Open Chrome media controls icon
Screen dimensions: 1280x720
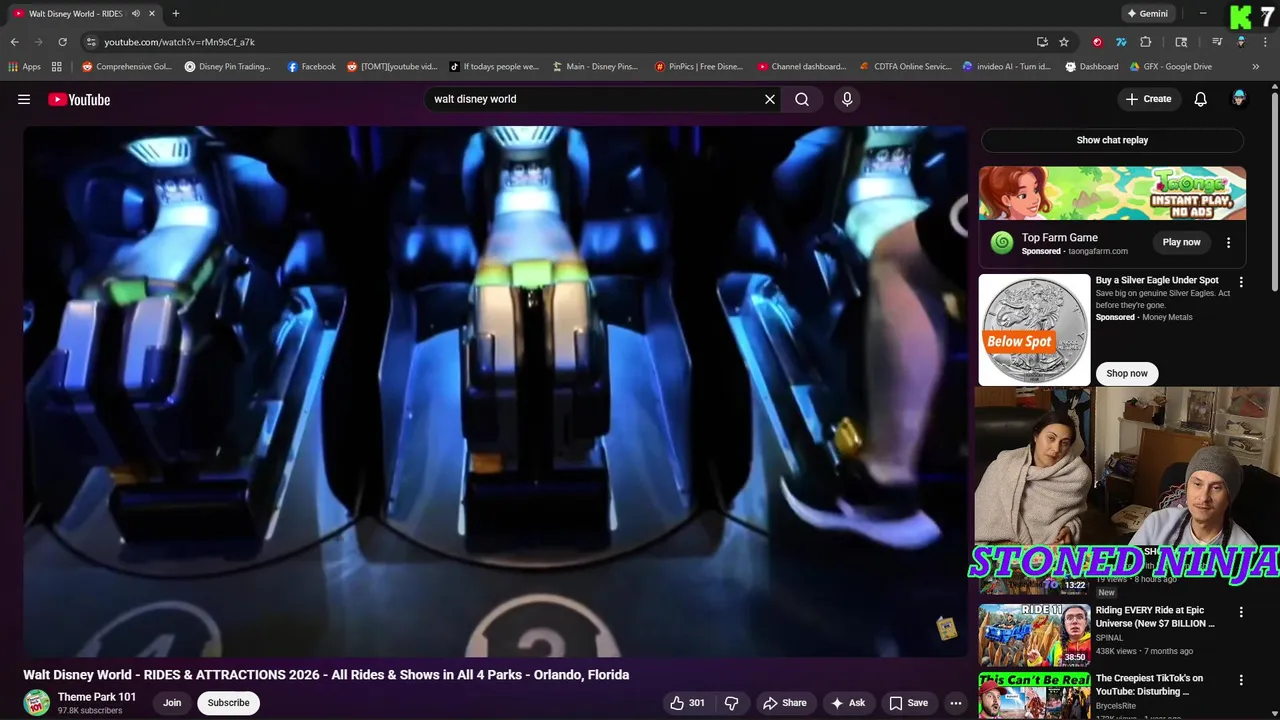pyautogui.click(x=1217, y=42)
